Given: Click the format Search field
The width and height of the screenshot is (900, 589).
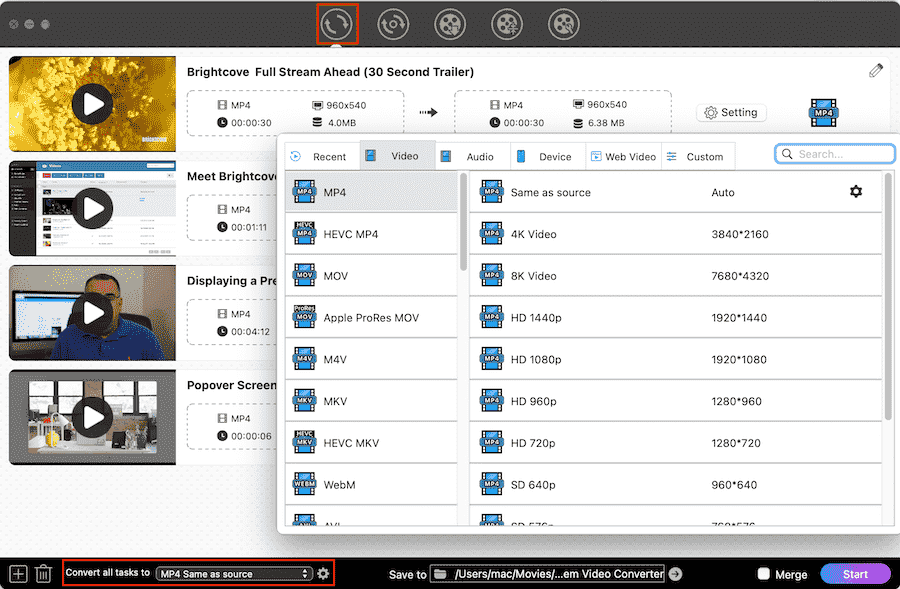Looking at the screenshot, I should click(835, 154).
